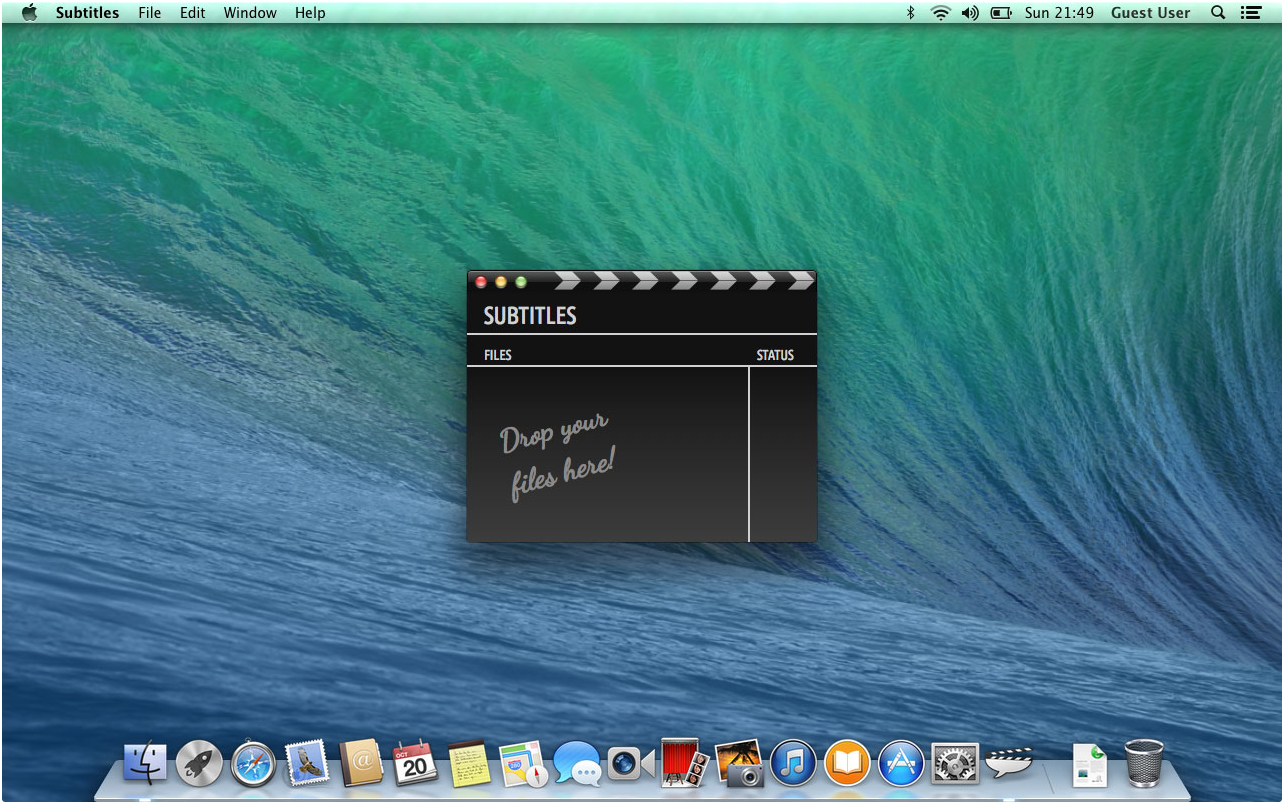Open the File menu
The width and height of the screenshot is (1285, 803).
click(x=149, y=13)
